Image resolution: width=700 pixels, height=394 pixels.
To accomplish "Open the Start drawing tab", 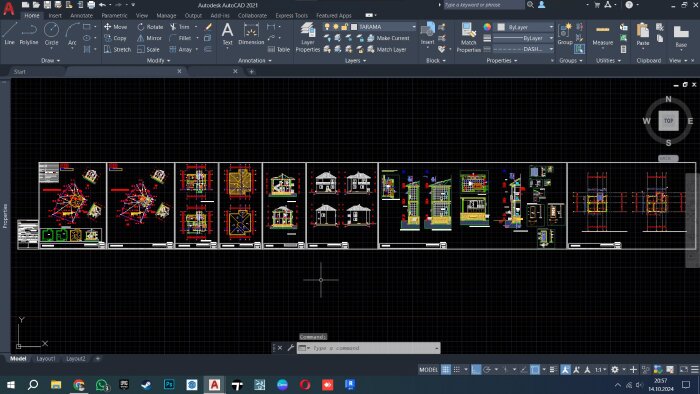I will [19, 71].
